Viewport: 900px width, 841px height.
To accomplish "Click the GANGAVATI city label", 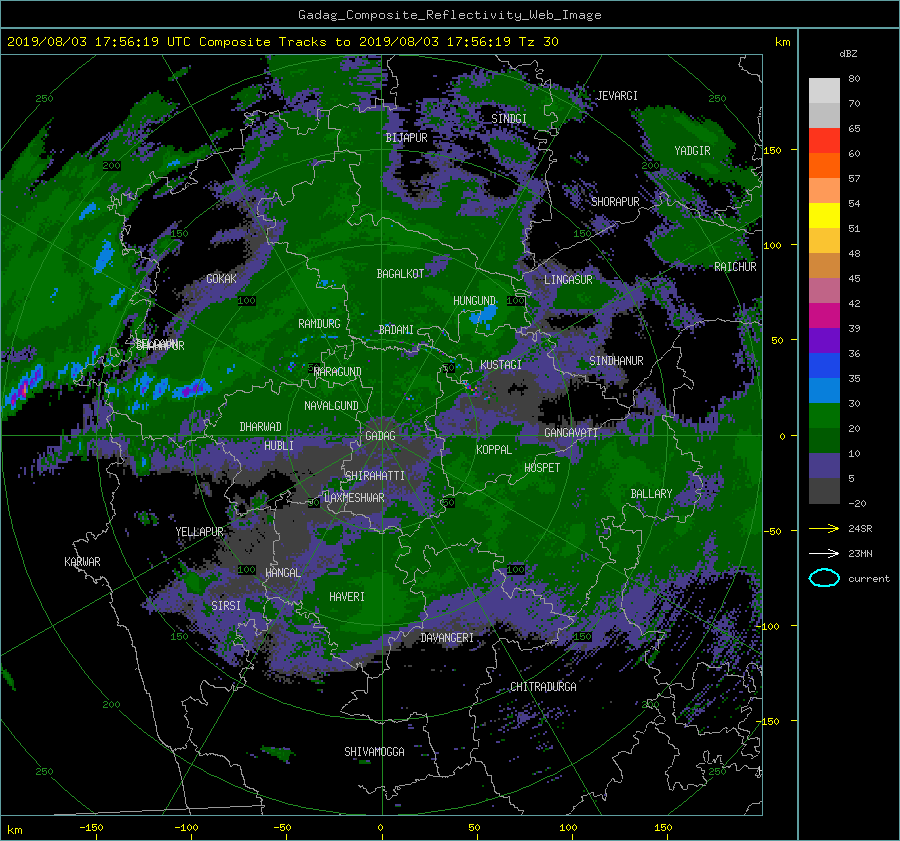I will pyautogui.click(x=571, y=433).
